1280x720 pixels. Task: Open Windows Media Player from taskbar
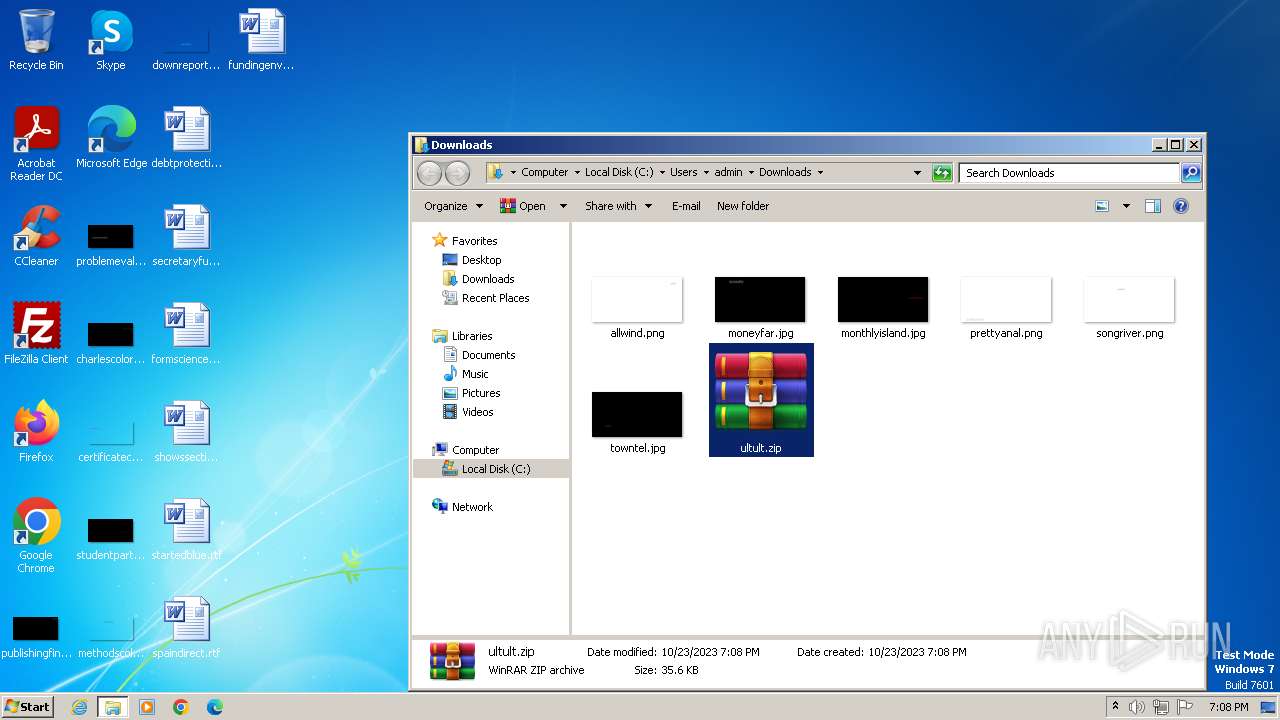(x=147, y=707)
